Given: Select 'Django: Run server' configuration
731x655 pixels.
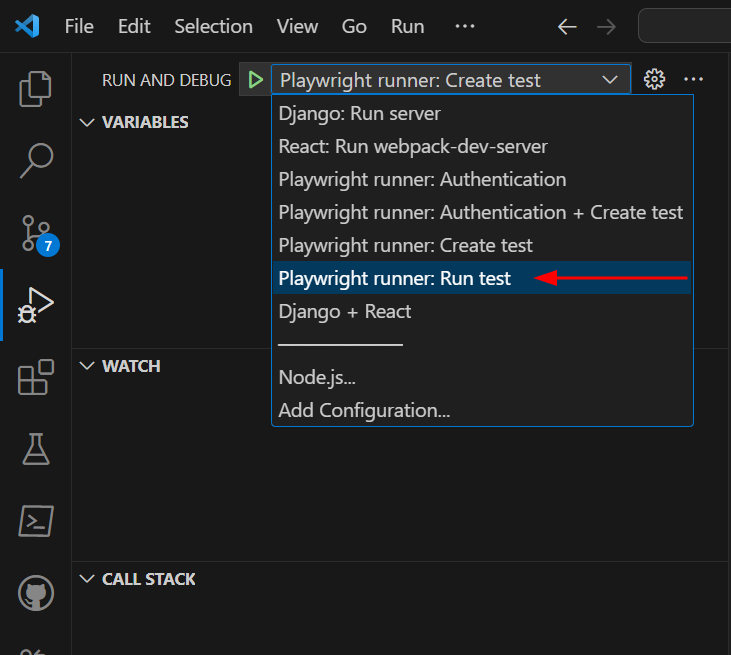Looking at the screenshot, I should coord(482,114).
